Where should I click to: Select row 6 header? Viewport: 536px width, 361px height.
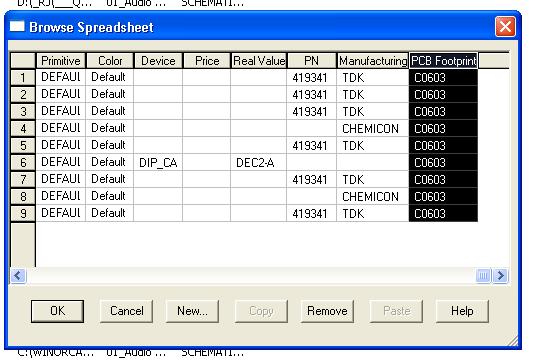coord(23,162)
